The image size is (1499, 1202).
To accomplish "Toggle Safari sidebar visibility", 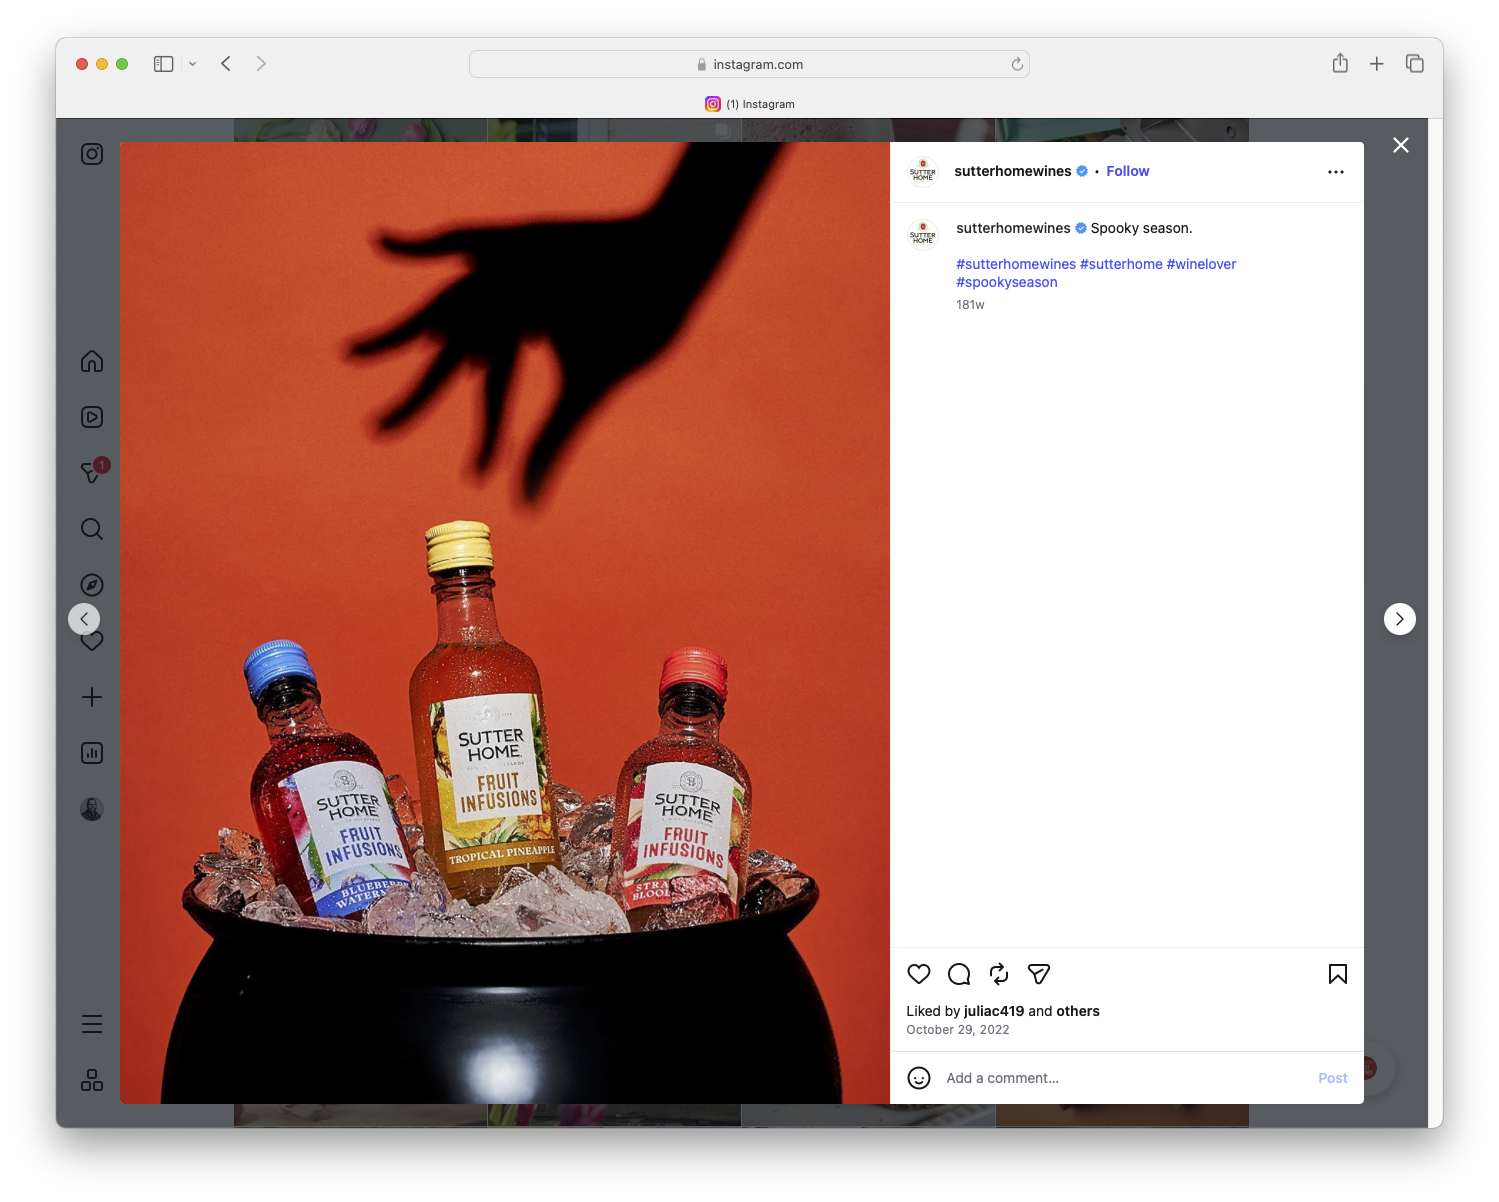I will point(162,63).
